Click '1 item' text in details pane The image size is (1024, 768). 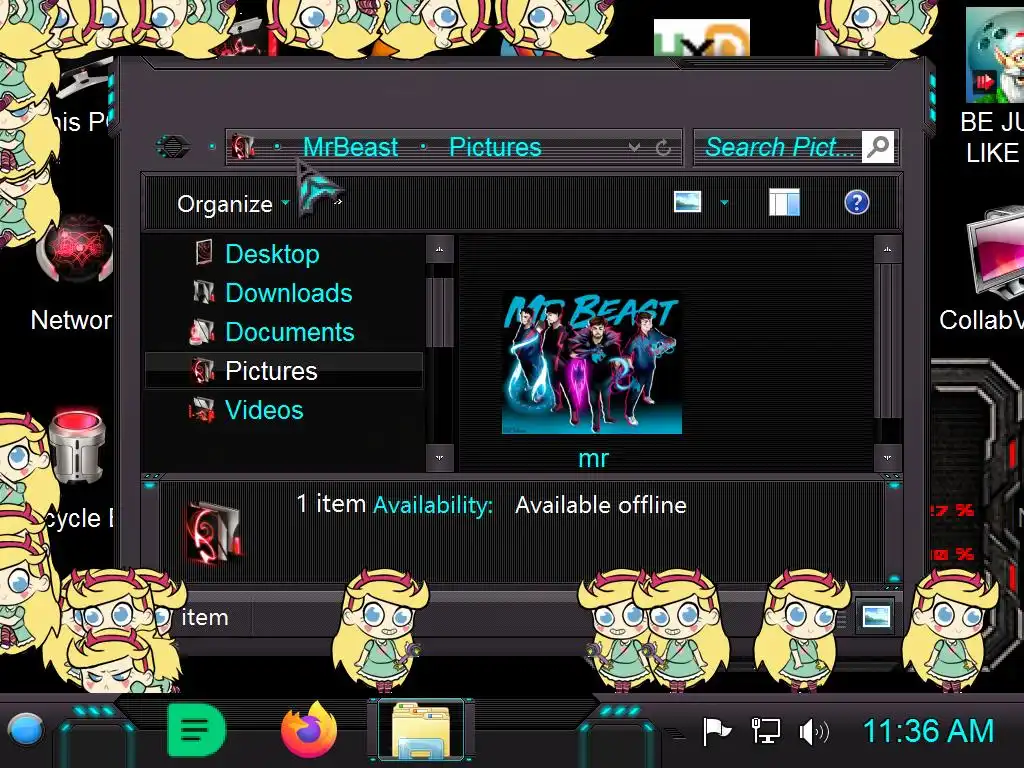(x=331, y=504)
